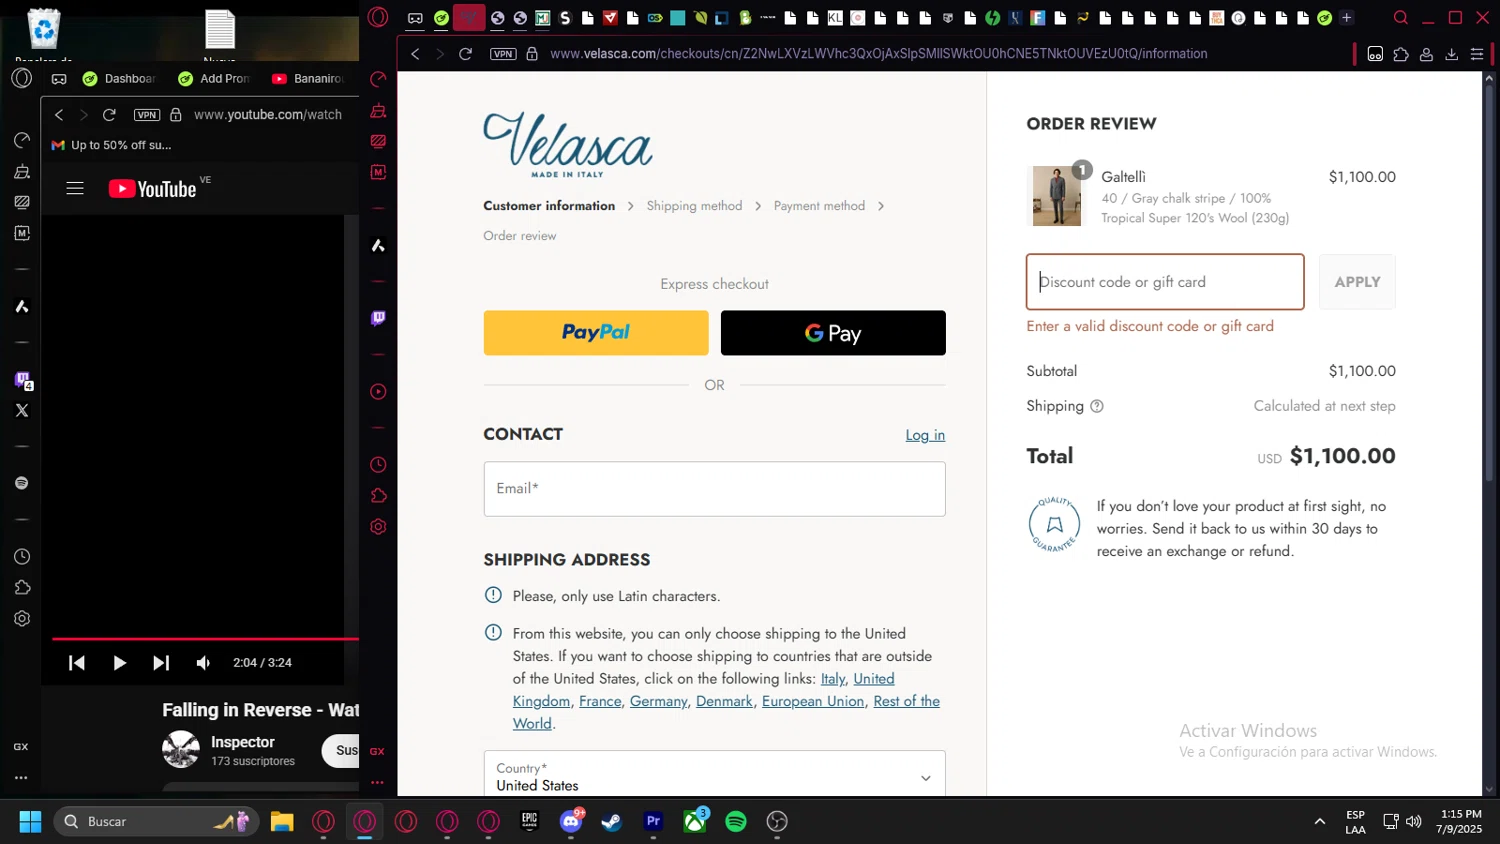The image size is (1500, 844).
Task: Click the Shipping help question mark icon
Action: 1097,406
